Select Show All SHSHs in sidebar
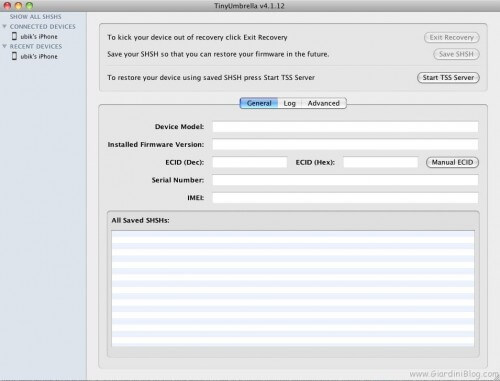The image size is (500, 381). (x=36, y=16)
